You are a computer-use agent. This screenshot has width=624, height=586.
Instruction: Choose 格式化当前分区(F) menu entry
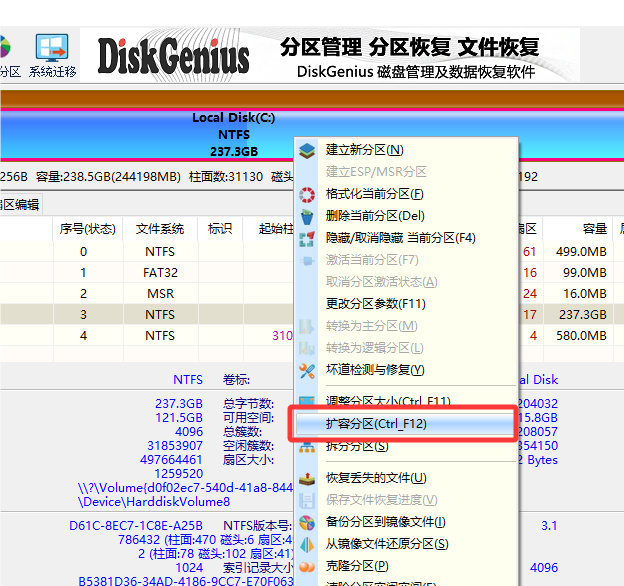coord(406,194)
